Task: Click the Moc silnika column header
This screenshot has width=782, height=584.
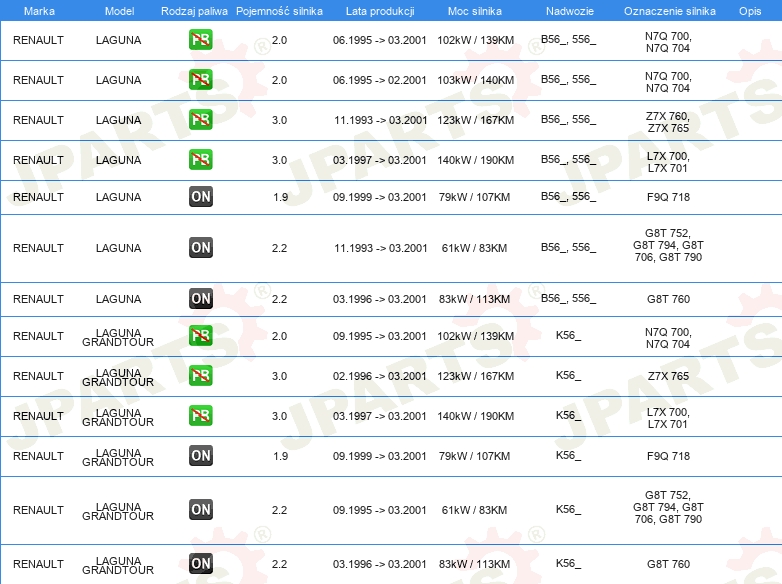Action: coord(475,11)
